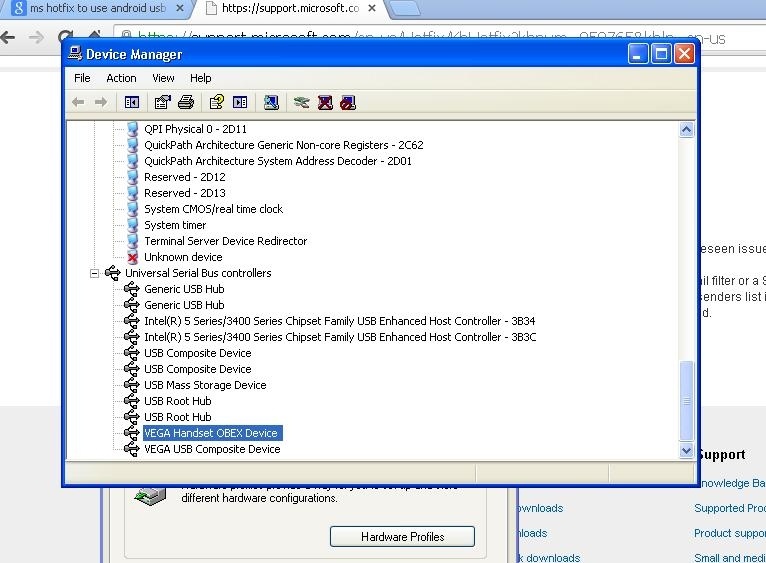The image size is (766, 563).
Task: Select Terminal Server Device Redirector
Action: (225, 241)
